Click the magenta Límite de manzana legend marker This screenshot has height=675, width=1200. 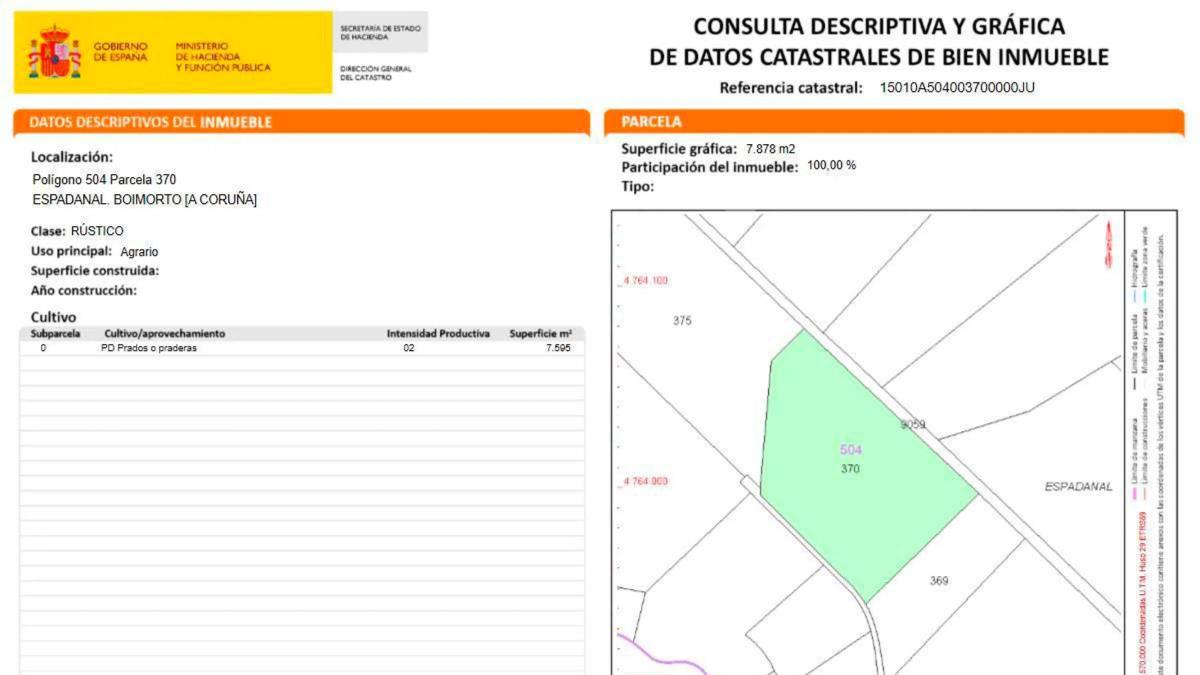[1133, 493]
